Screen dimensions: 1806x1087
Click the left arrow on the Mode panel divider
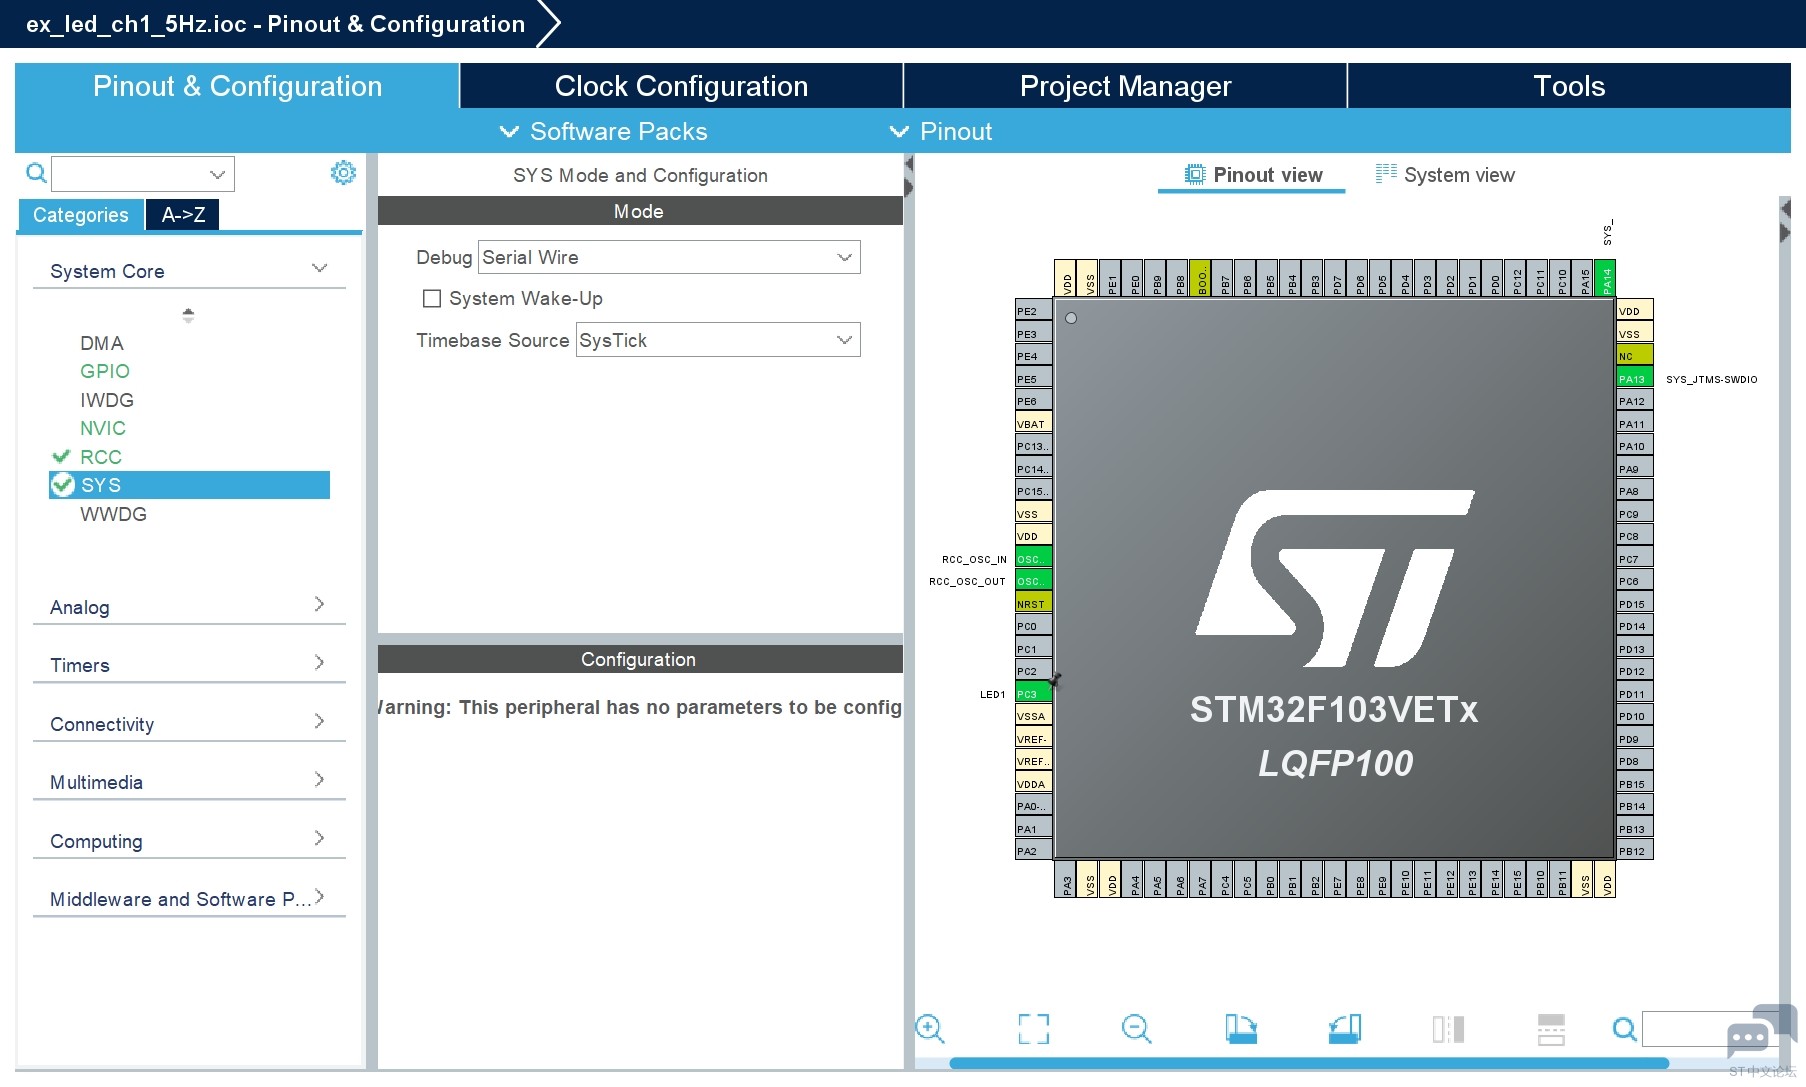coord(908,164)
